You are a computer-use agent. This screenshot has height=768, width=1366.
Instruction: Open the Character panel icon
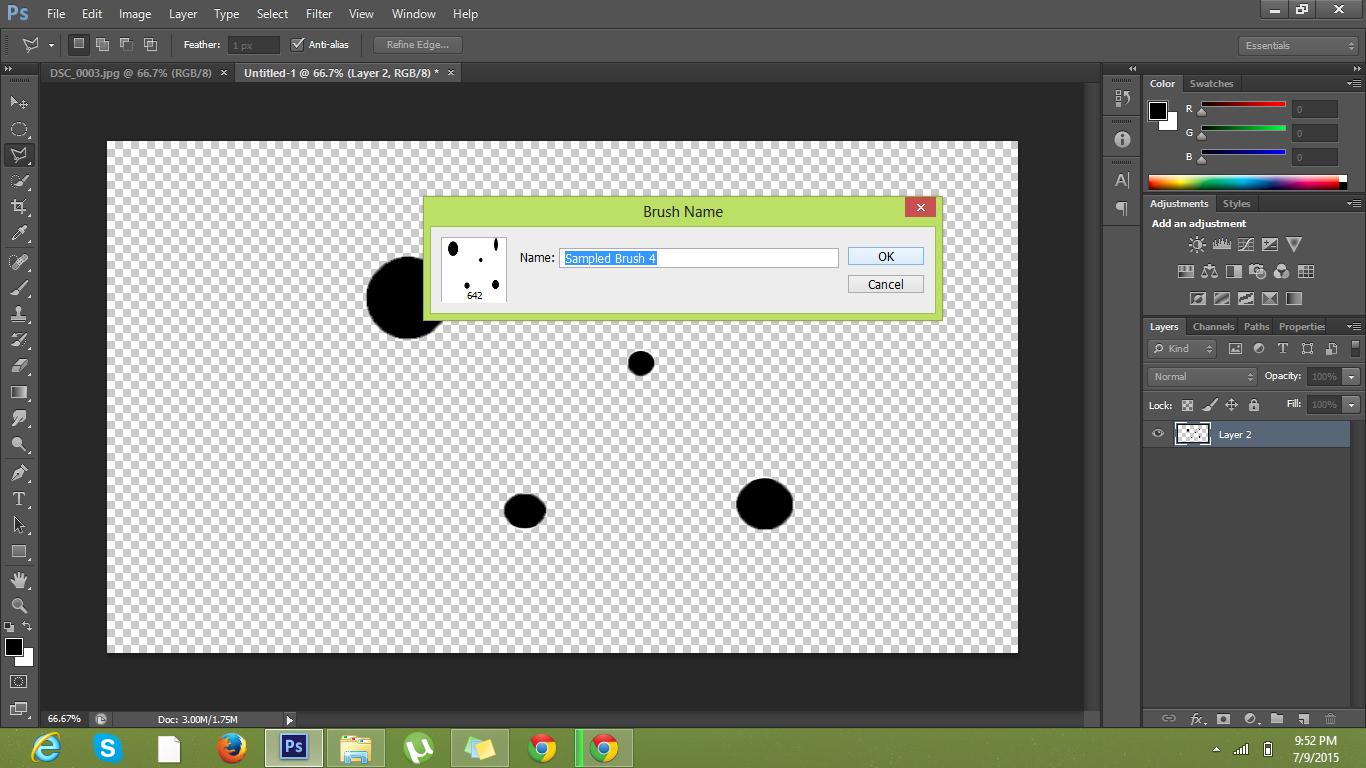coord(1122,181)
